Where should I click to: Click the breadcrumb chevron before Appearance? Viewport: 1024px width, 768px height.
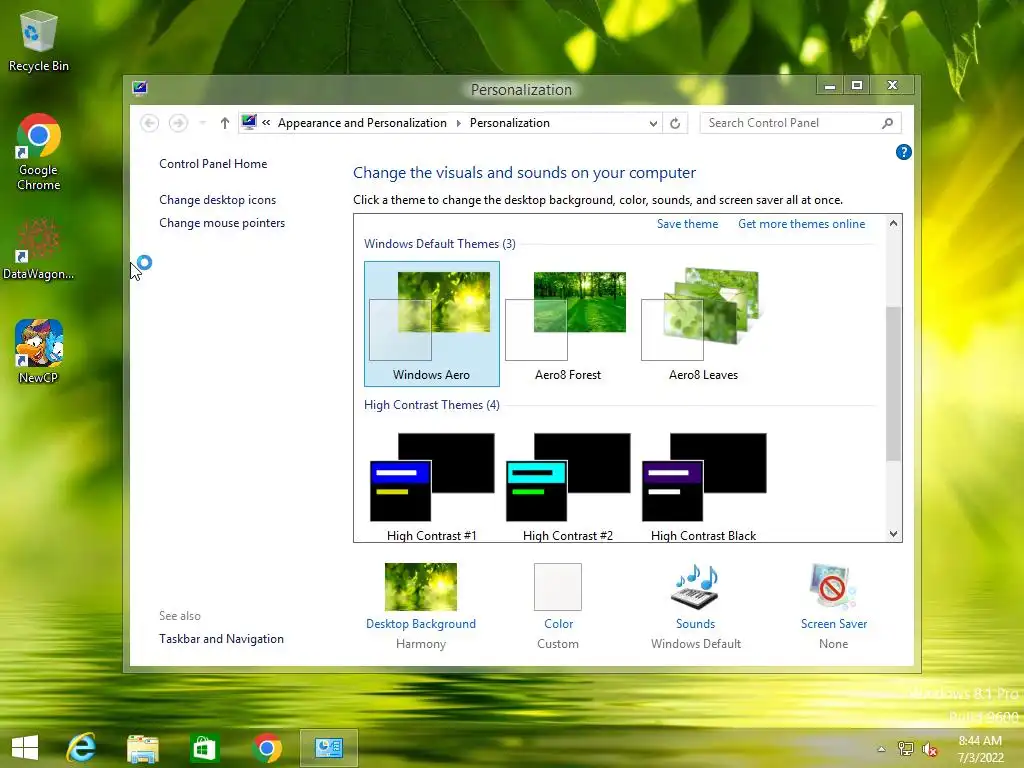tap(266, 123)
